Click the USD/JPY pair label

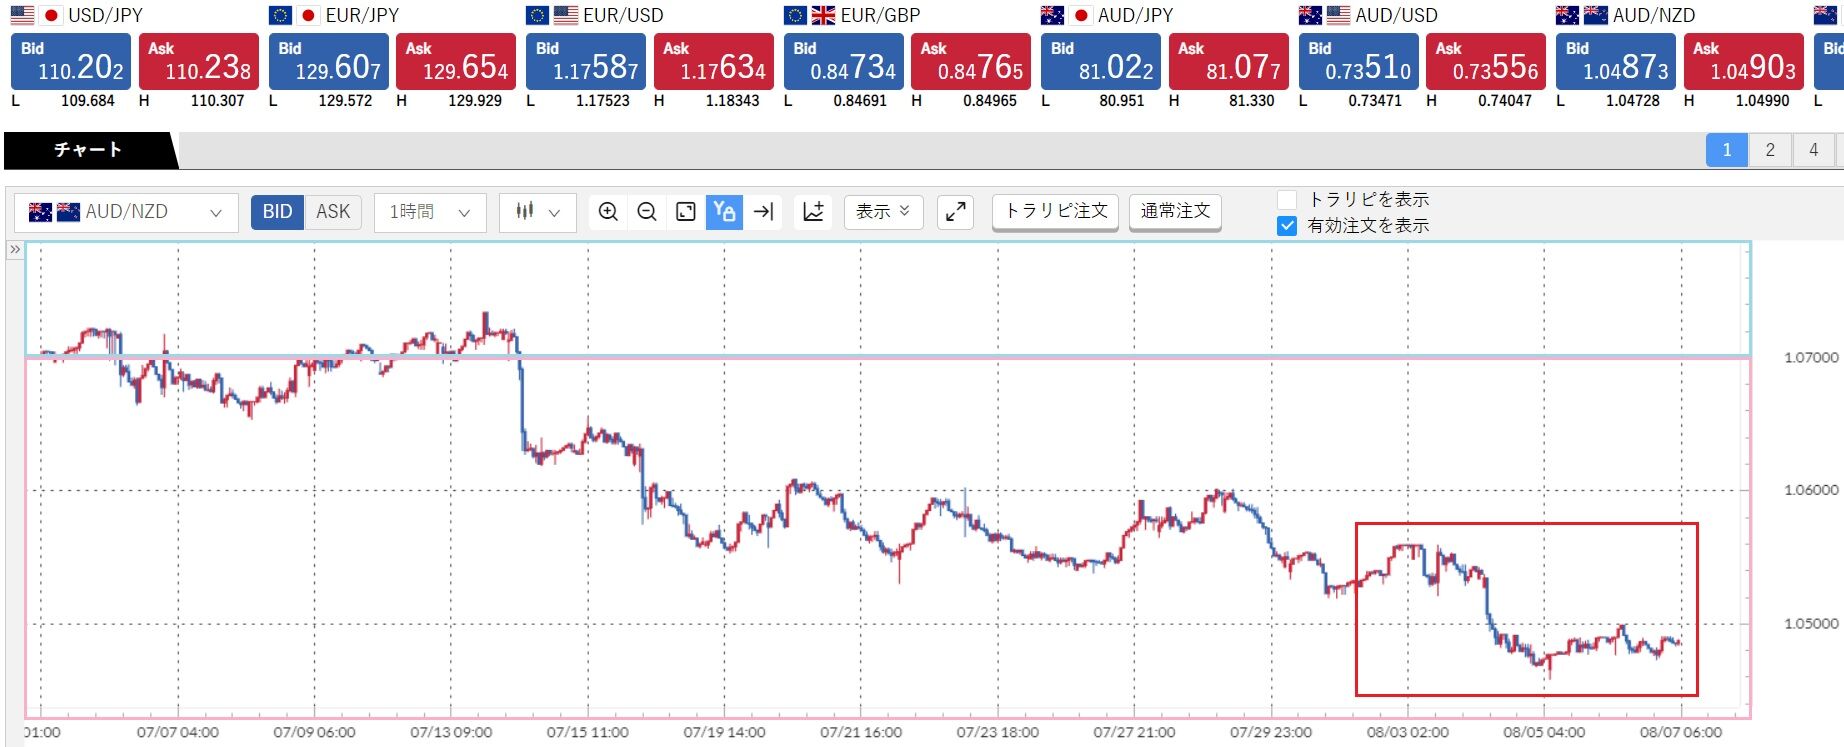point(105,15)
